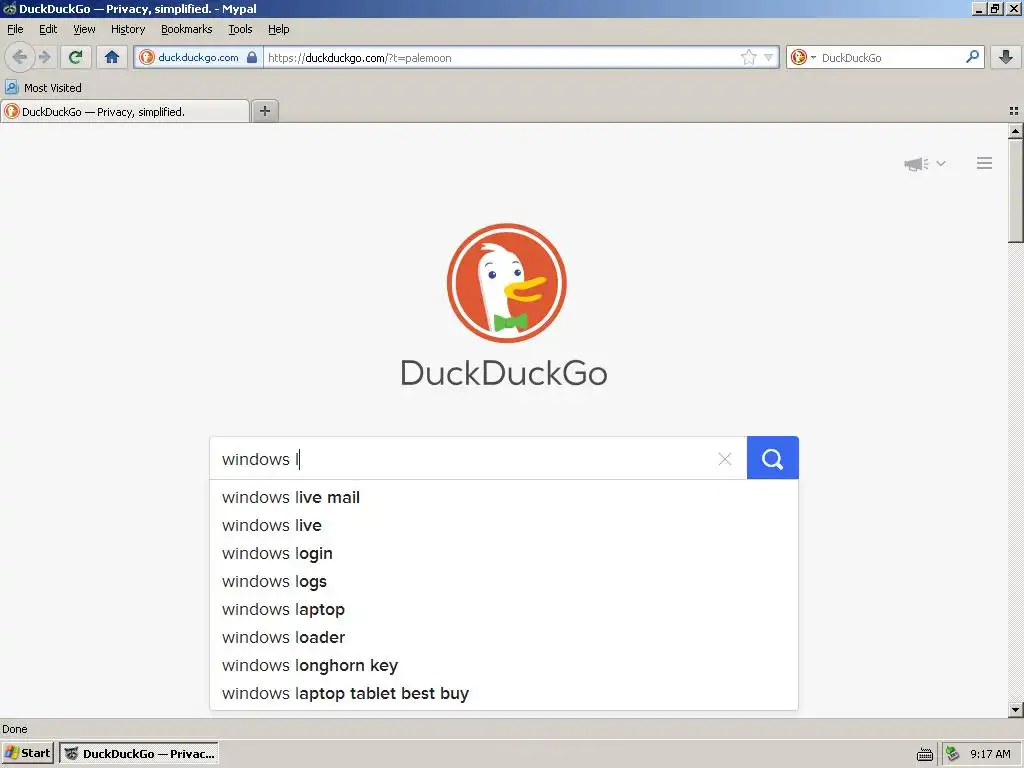Click the DuckDuckGo duck logo

click(x=506, y=283)
